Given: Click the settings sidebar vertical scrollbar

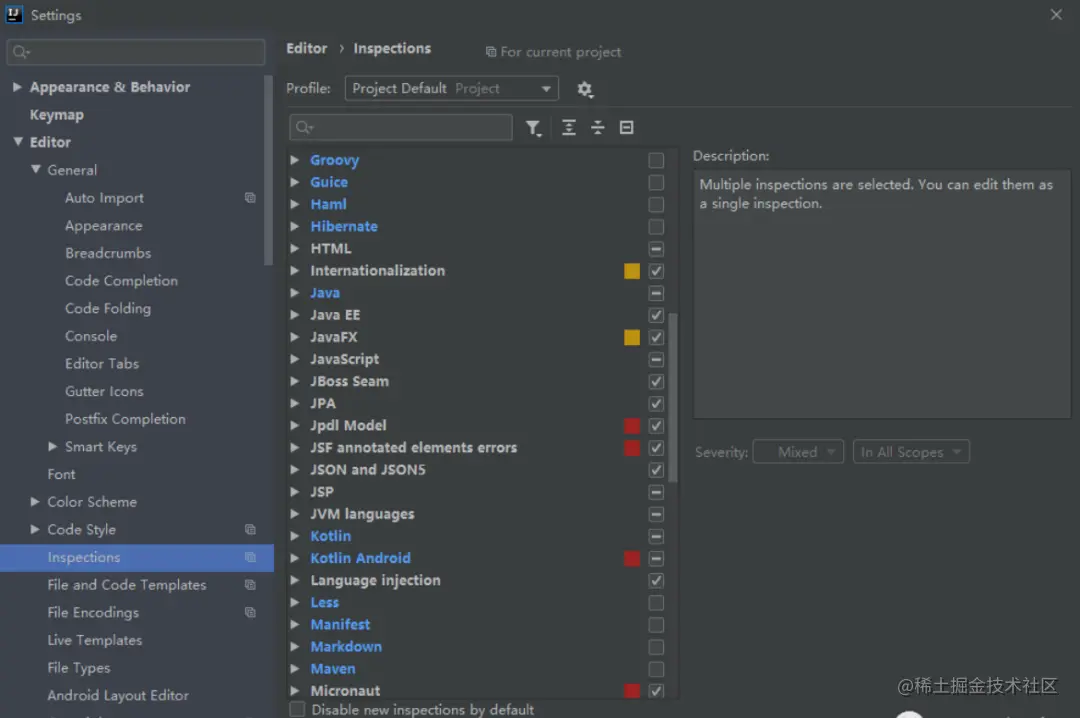Looking at the screenshot, I should click(x=269, y=170).
